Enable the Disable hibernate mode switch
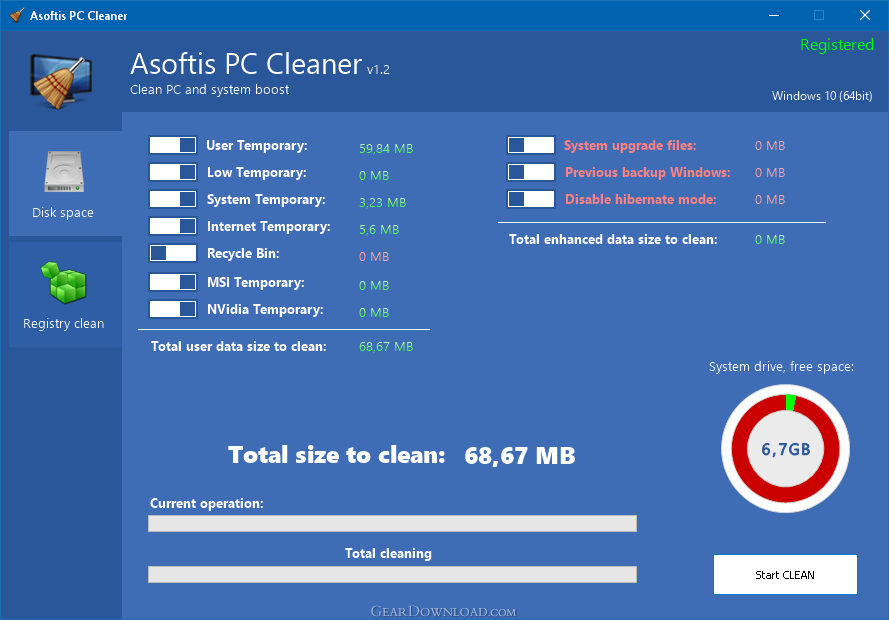The image size is (889, 620). click(x=531, y=199)
